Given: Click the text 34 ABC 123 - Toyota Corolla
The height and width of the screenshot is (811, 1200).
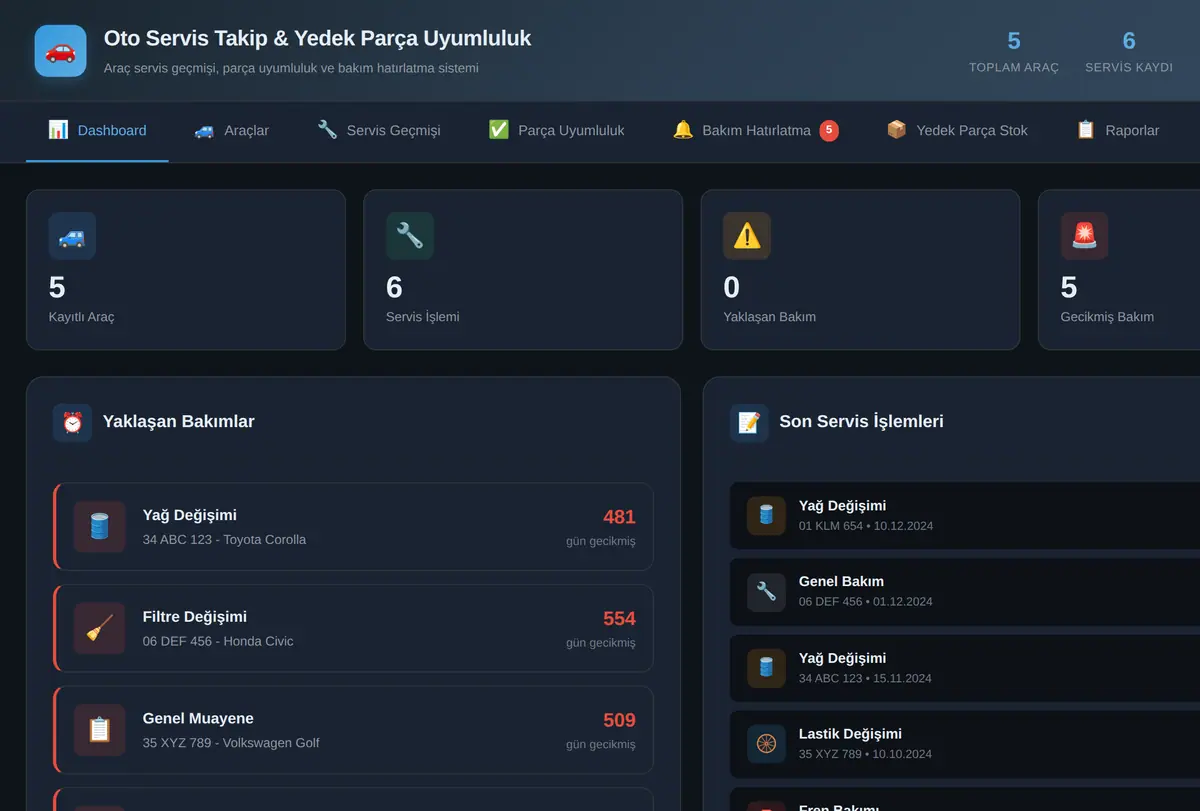Looking at the screenshot, I should [224, 540].
